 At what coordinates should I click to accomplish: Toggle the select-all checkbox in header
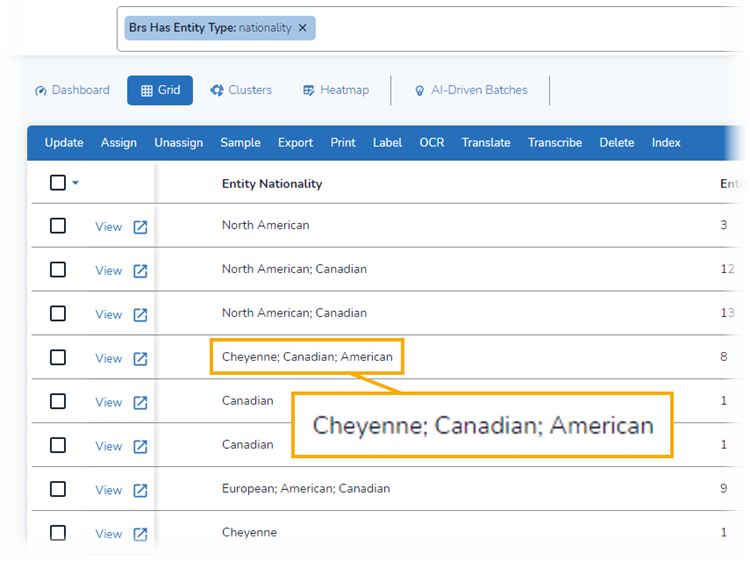58,183
